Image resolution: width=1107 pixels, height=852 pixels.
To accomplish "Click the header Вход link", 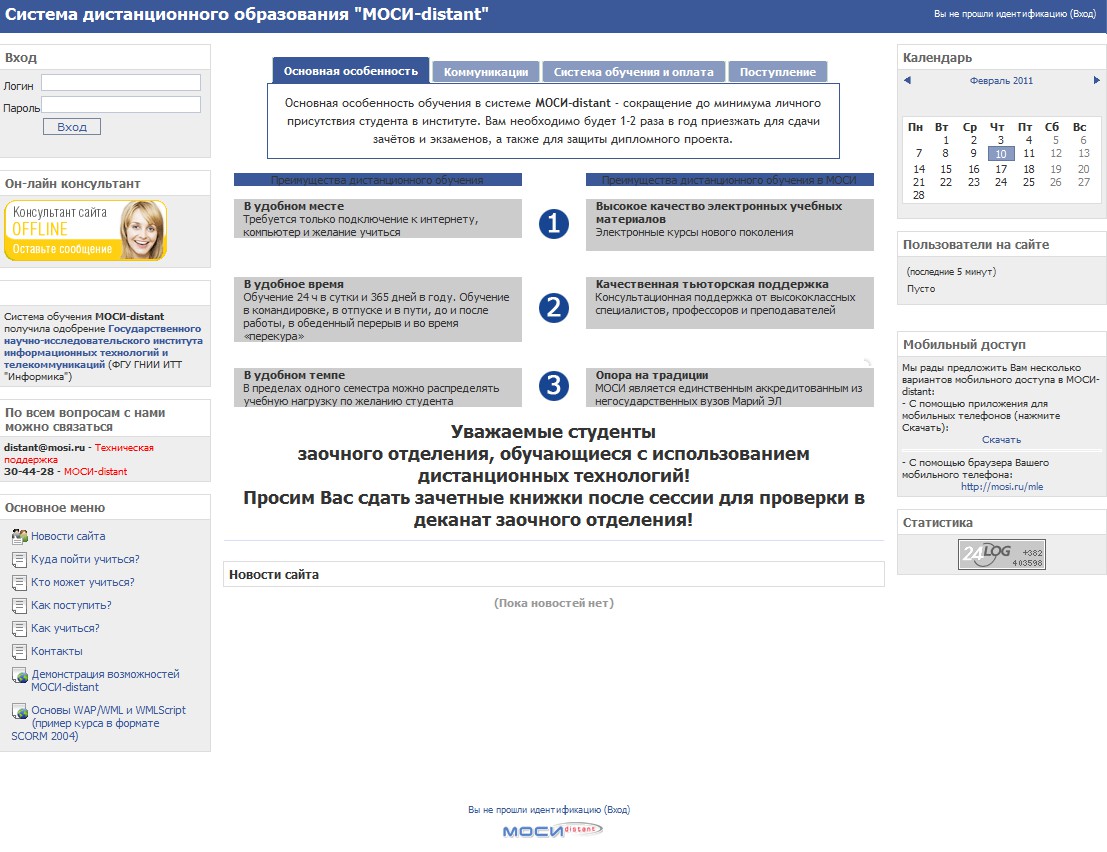I will (1082, 13).
